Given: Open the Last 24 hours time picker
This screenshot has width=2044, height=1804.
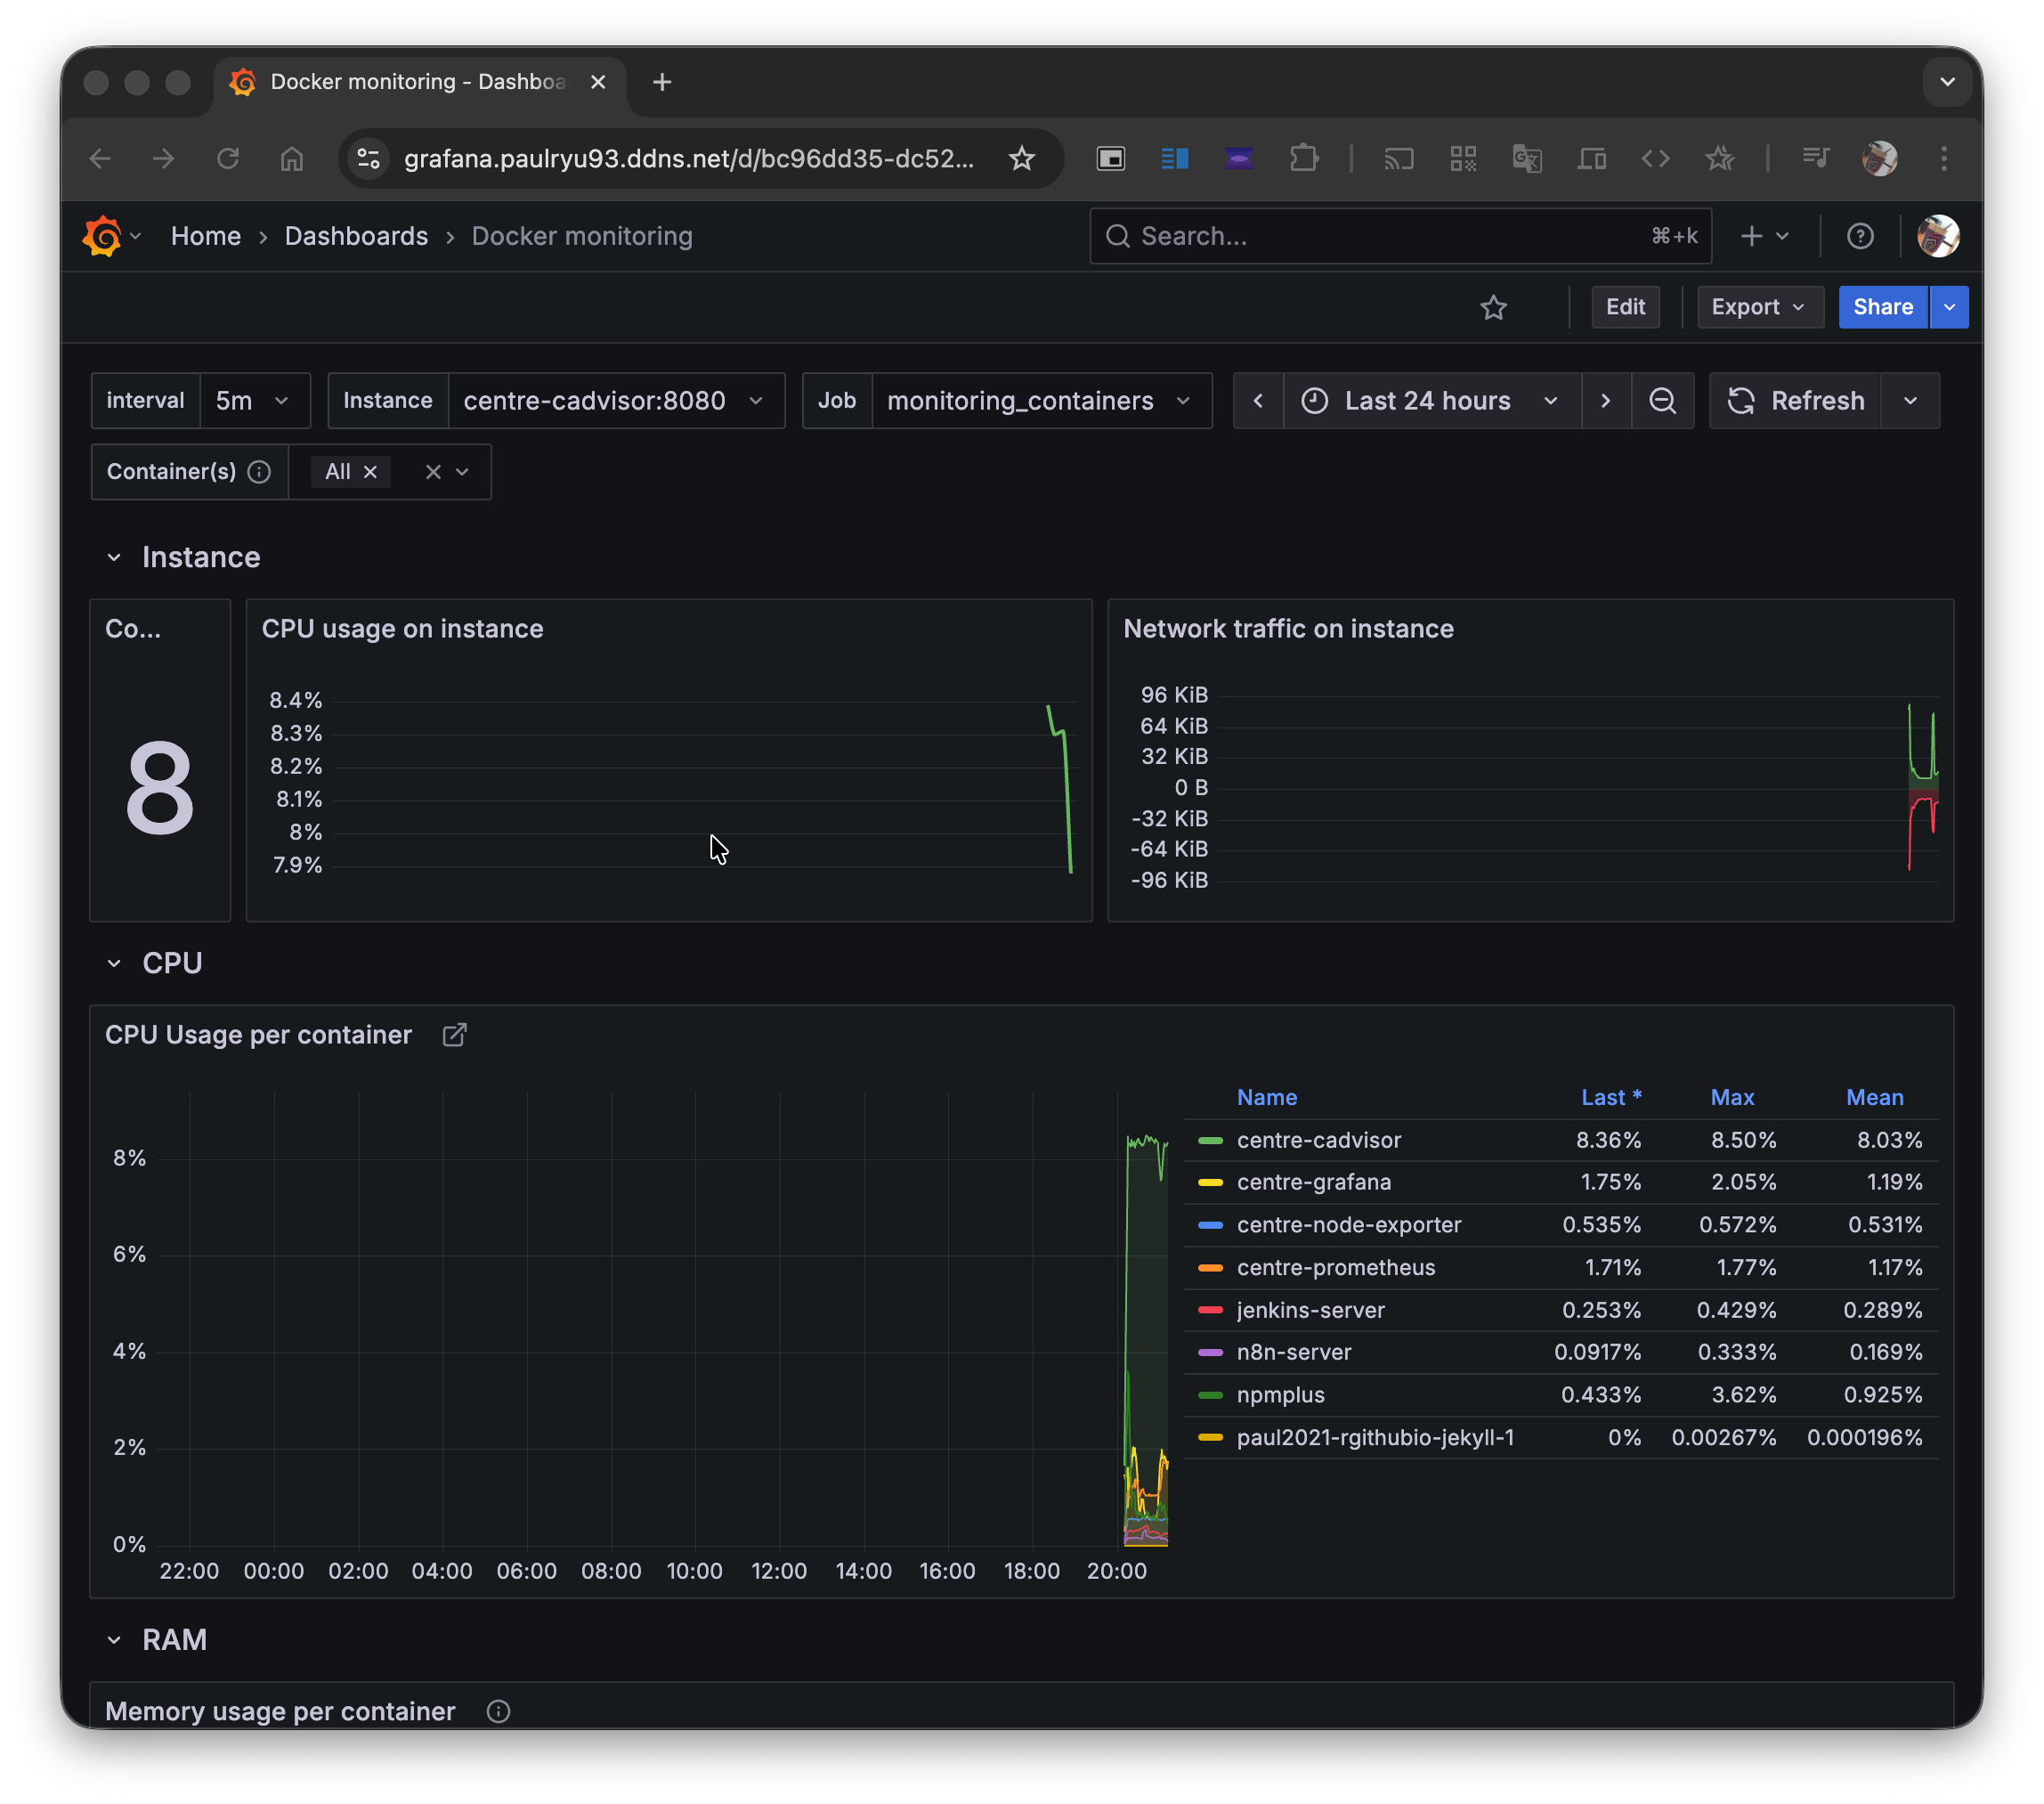Looking at the screenshot, I should coord(1430,401).
